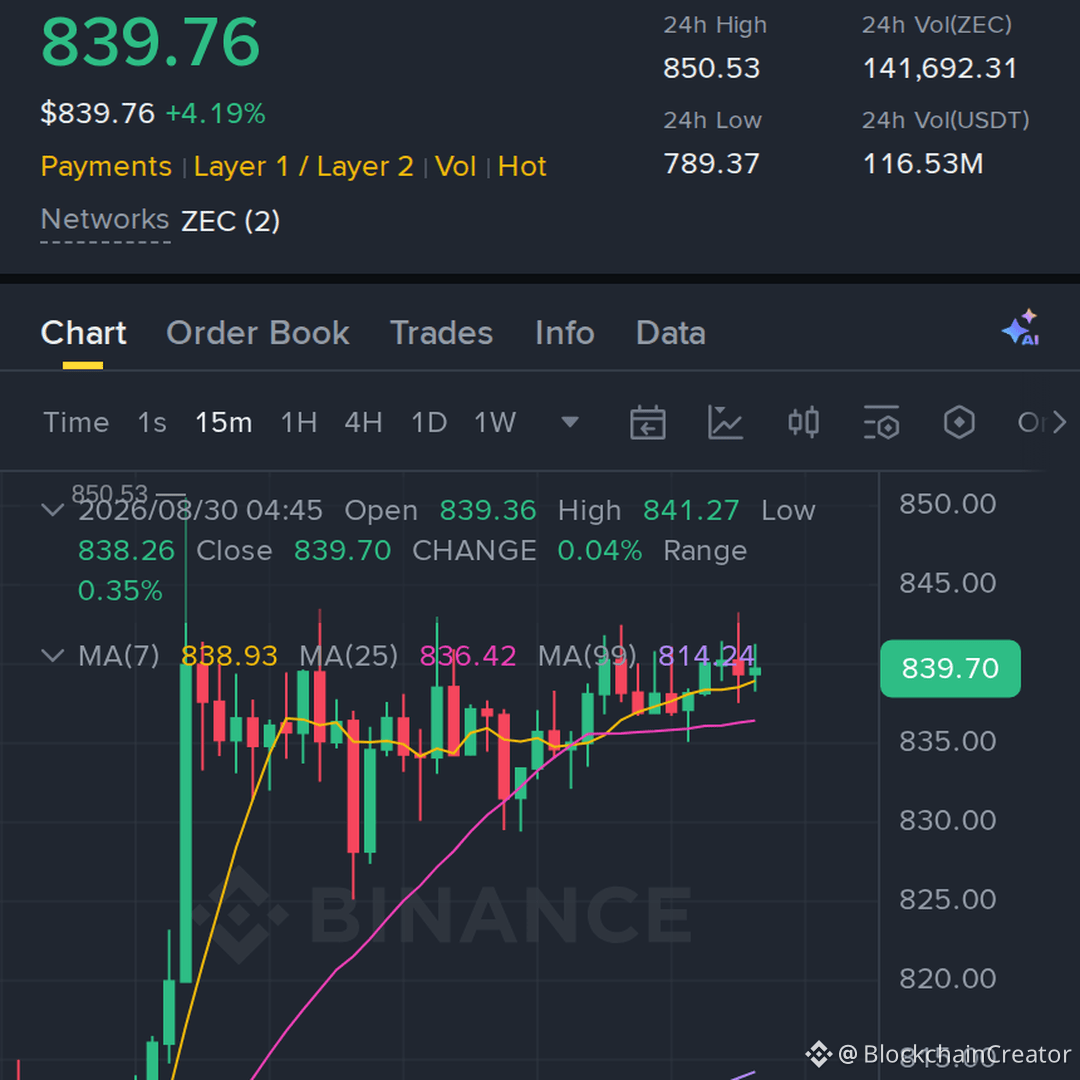Tap the 24h Low value 789.37
The width and height of the screenshot is (1080, 1080).
point(712,164)
